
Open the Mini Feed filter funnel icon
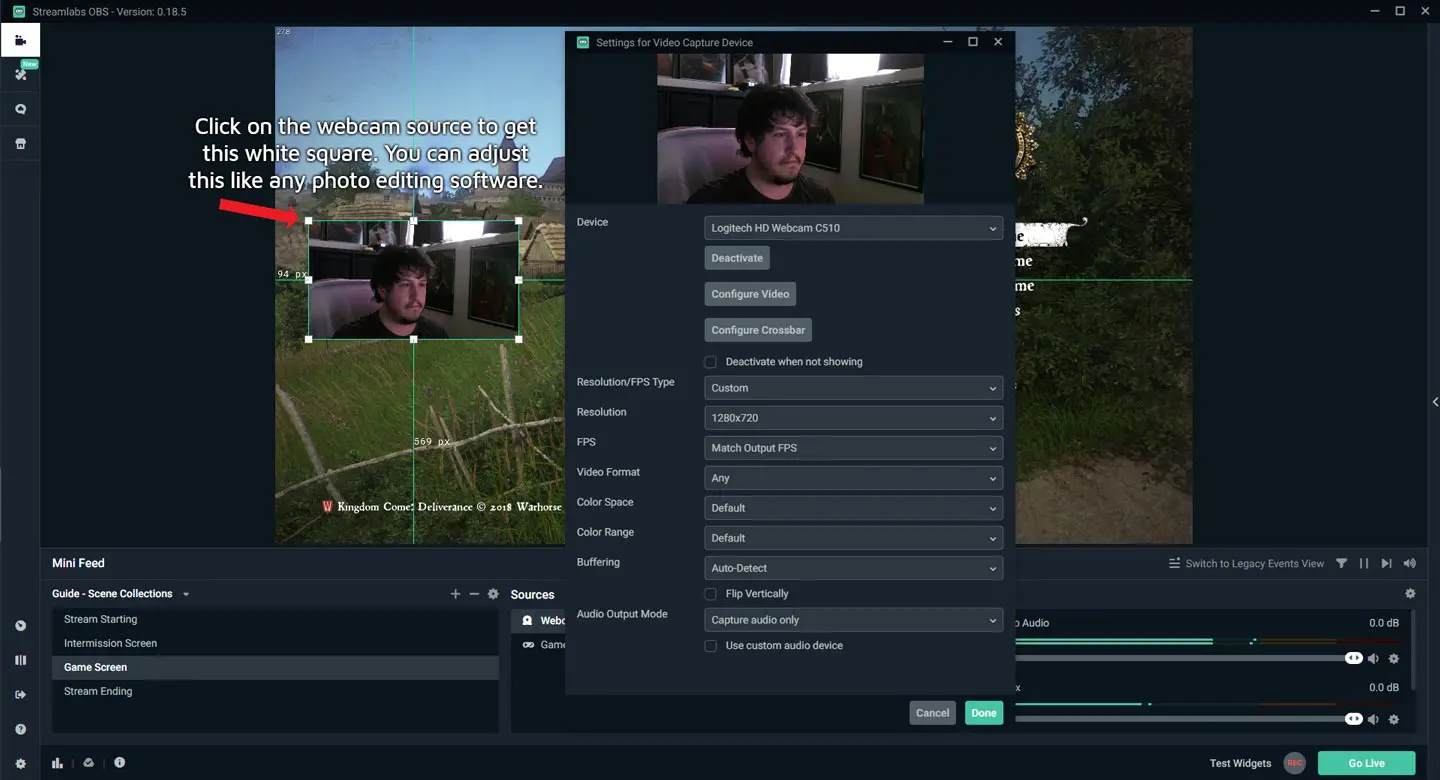coord(1341,564)
